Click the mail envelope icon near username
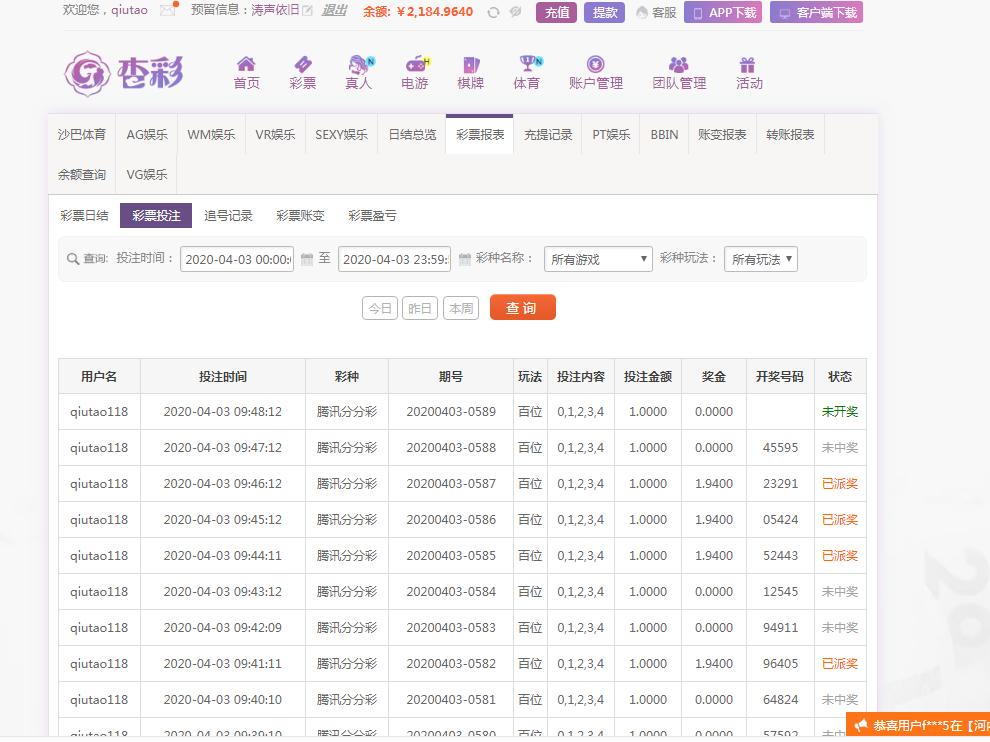Screen dimensions: 990x742 168,11
